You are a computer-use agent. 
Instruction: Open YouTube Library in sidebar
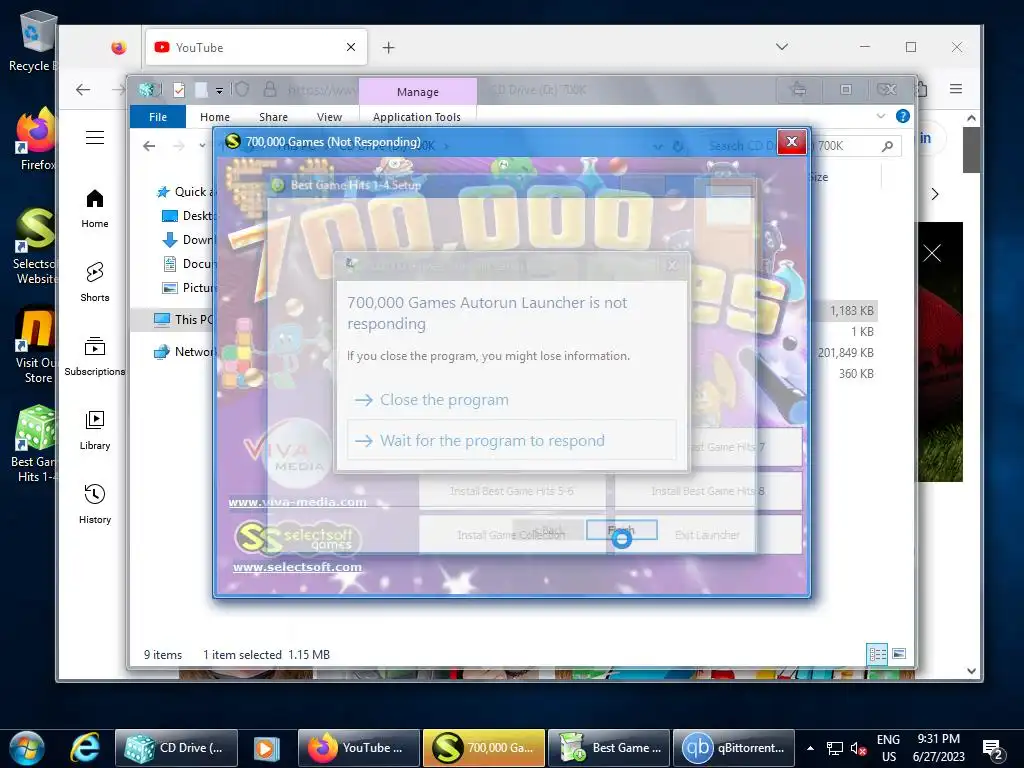point(95,430)
